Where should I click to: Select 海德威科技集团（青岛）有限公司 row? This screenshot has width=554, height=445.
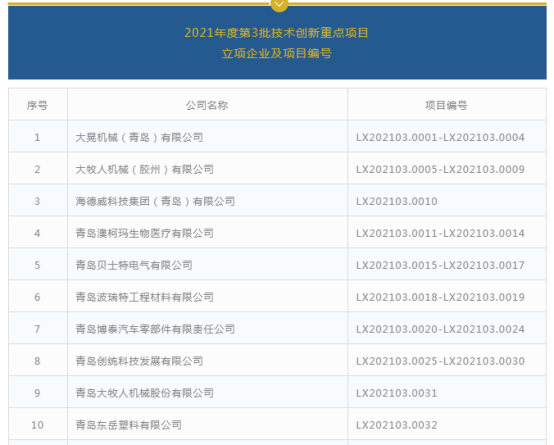coord(277,201)
